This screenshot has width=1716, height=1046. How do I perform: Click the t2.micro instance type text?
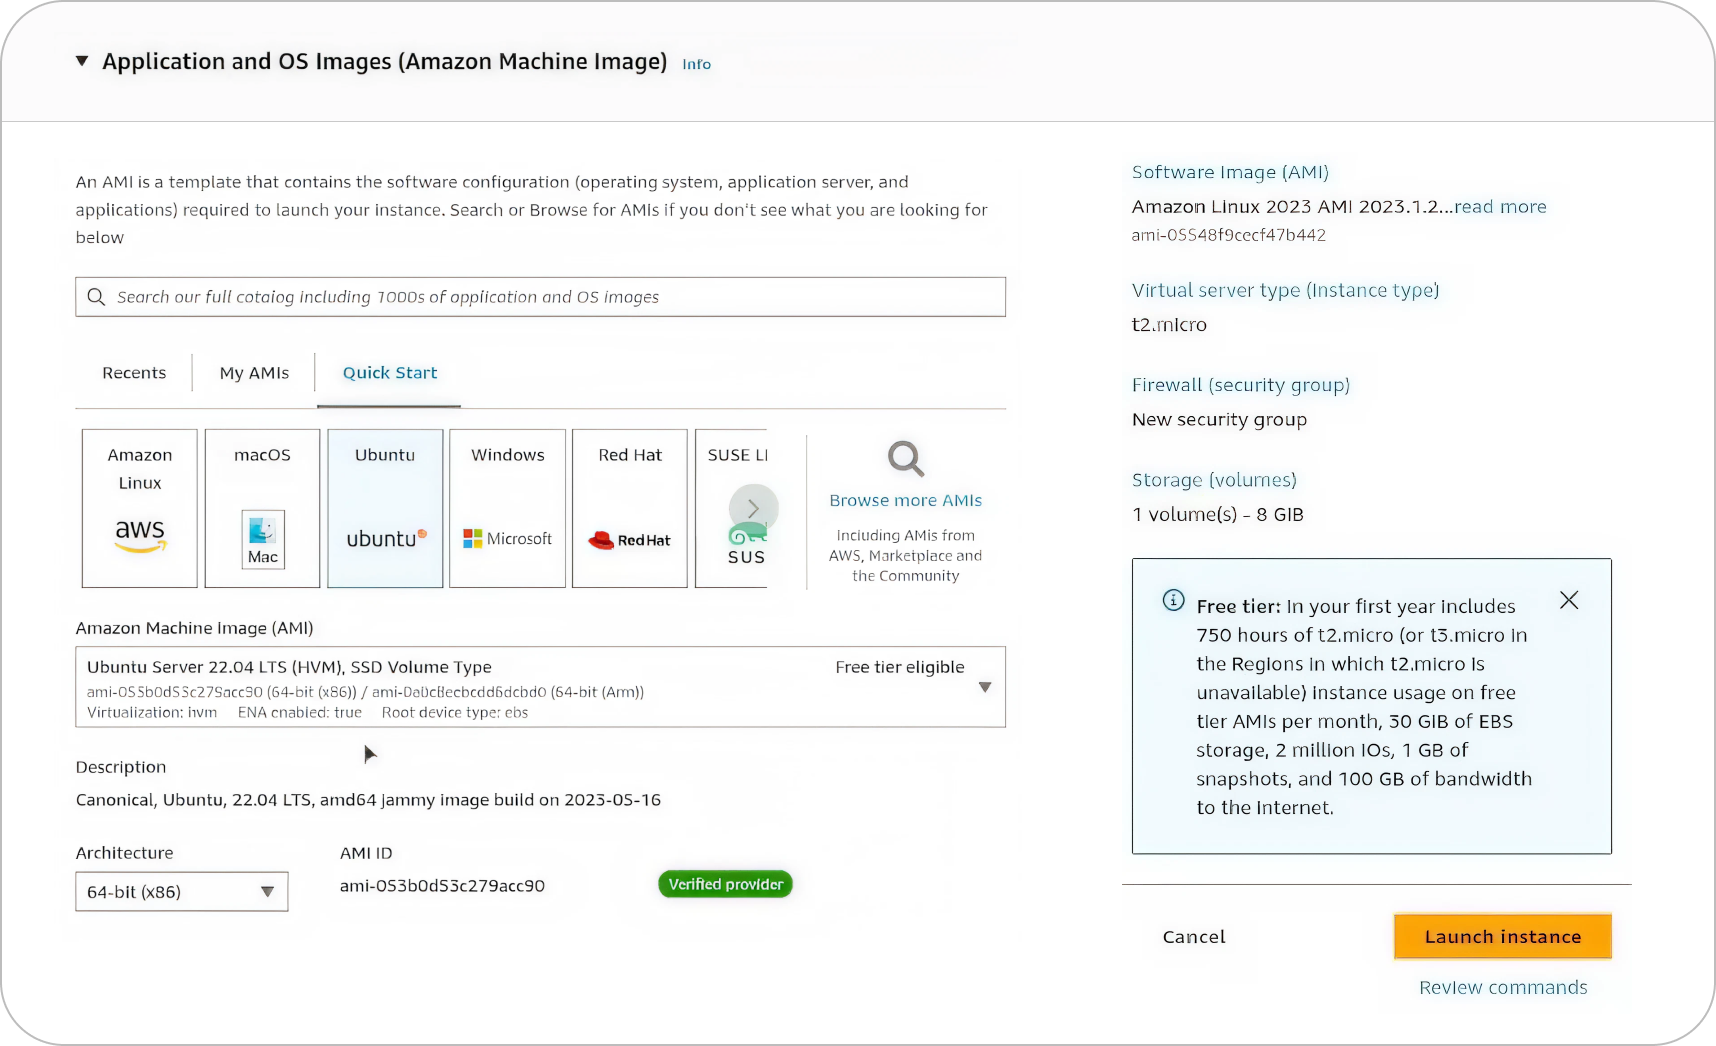[1169, 325]
